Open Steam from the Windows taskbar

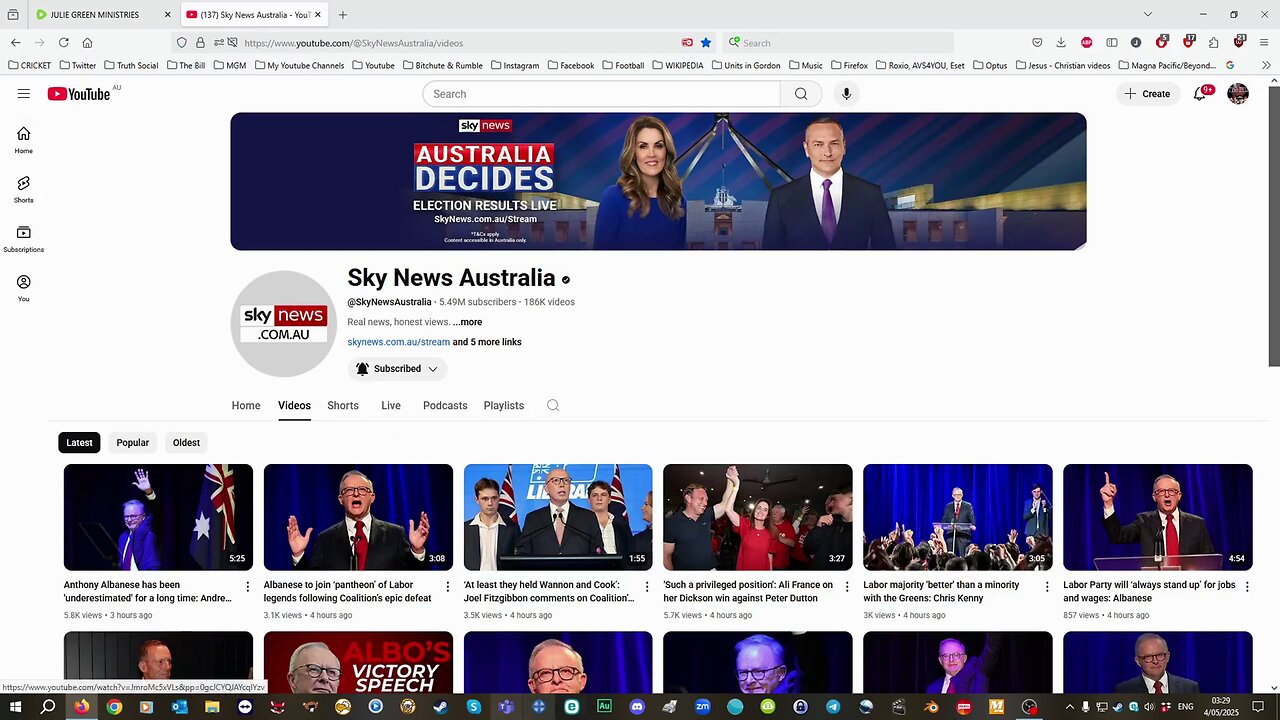pos(440,707)
